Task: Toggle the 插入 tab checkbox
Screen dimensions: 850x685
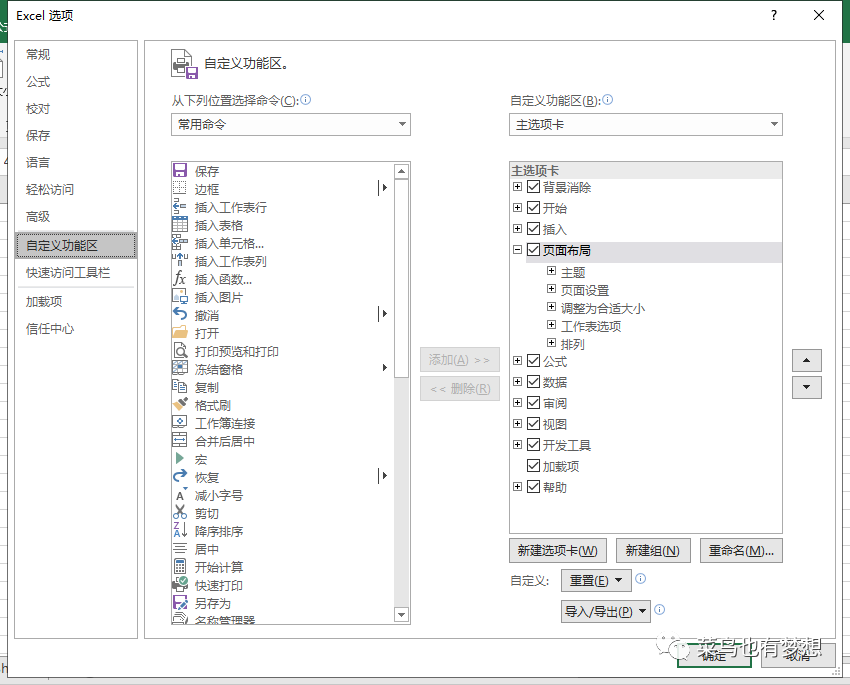Action: click(533, 229)
